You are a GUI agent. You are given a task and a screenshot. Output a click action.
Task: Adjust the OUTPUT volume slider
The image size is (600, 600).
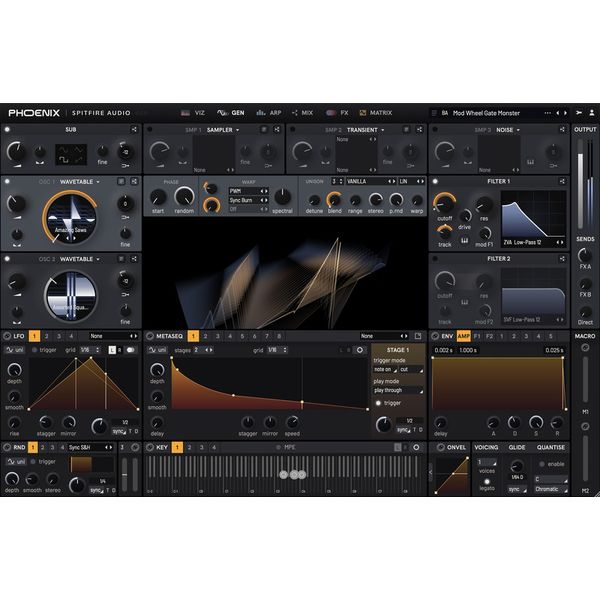580,185
